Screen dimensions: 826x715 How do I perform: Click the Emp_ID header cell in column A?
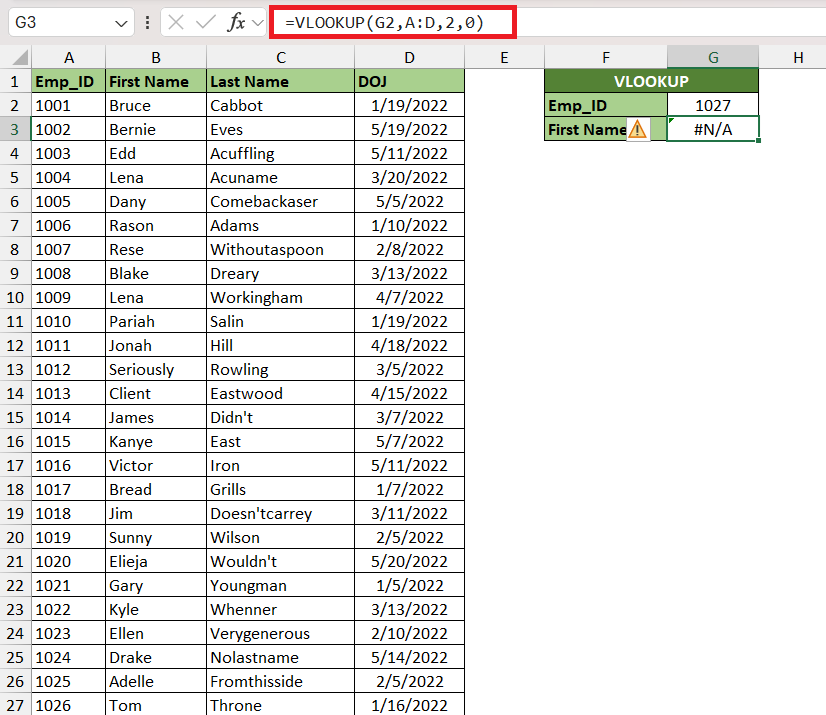[68, 82]
